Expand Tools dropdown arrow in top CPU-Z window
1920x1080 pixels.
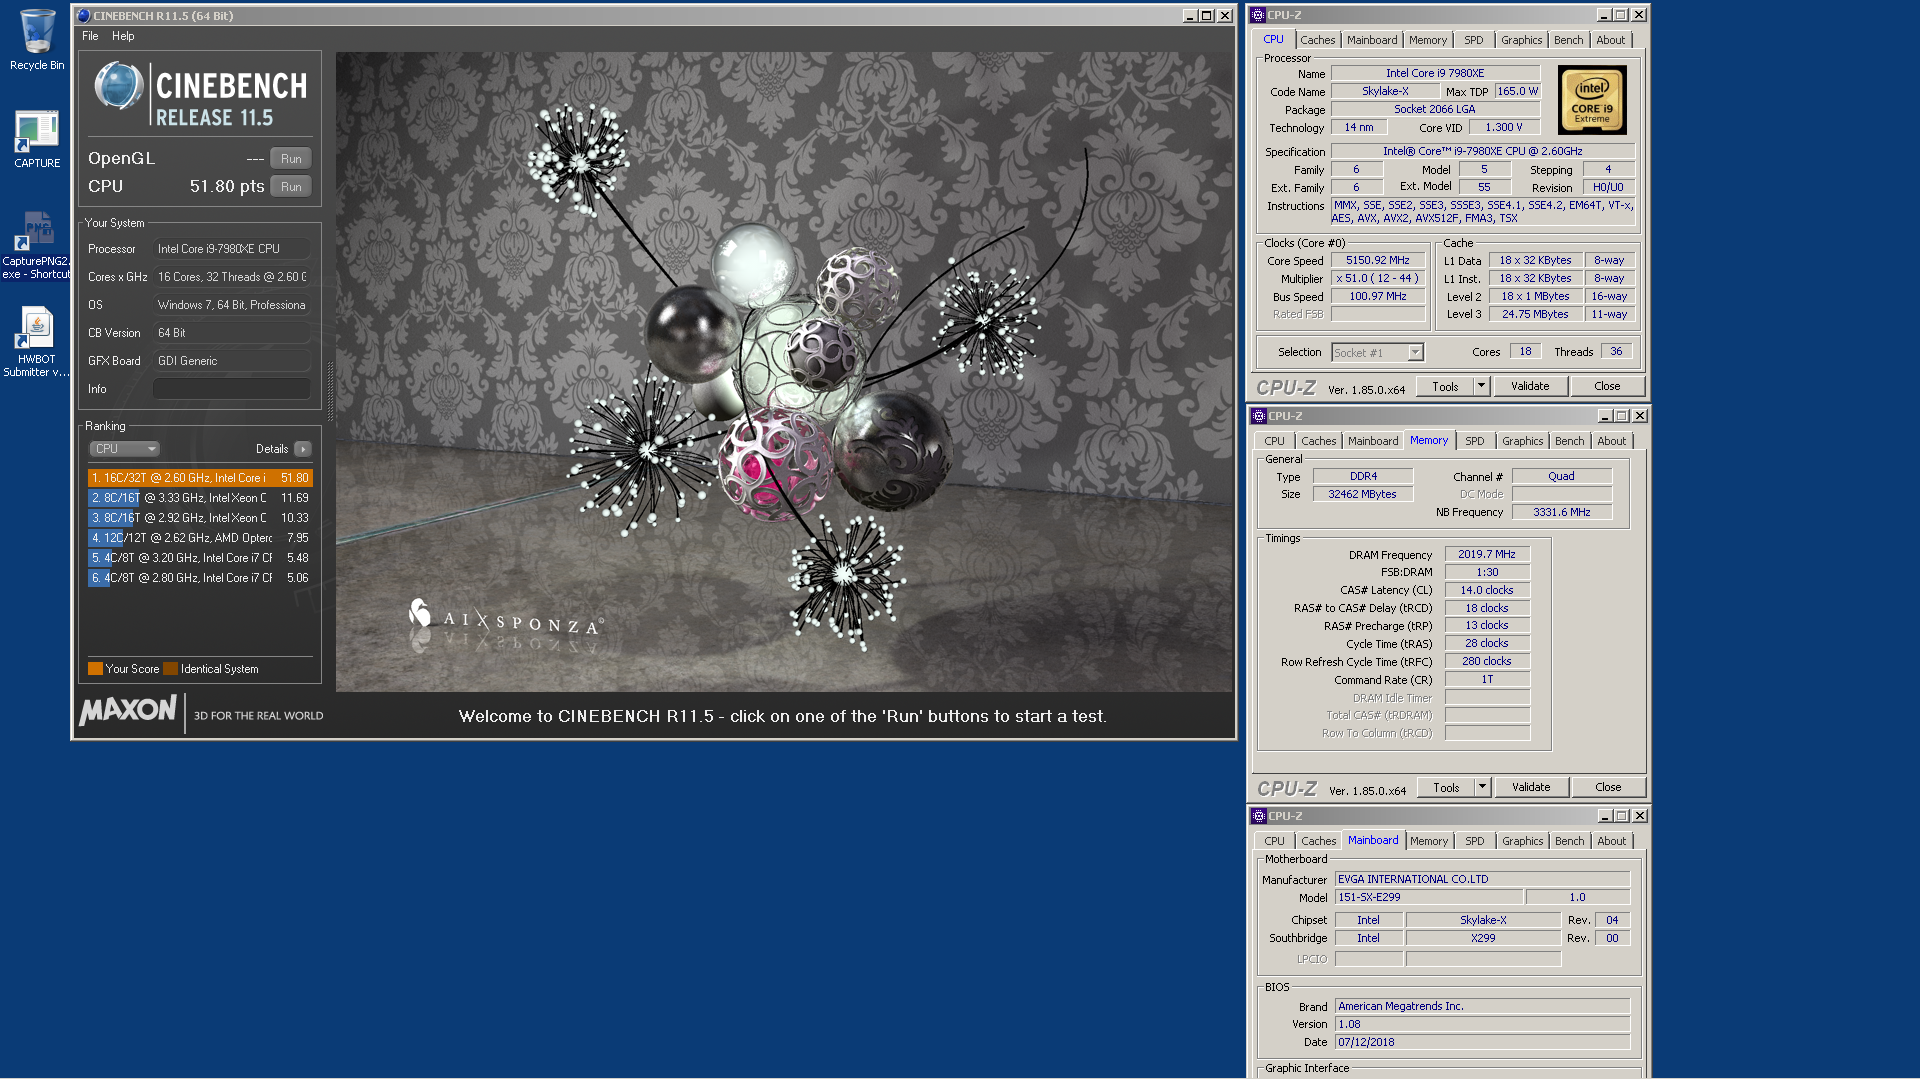pyautogui.click(x=1481, y=386)
